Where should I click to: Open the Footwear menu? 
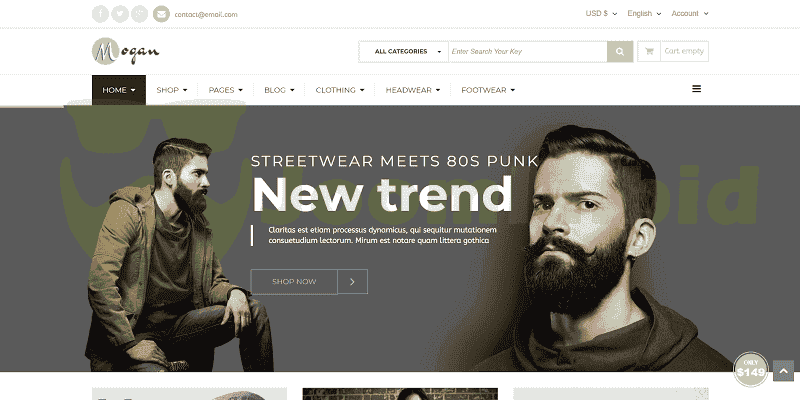tap(488, 90)
